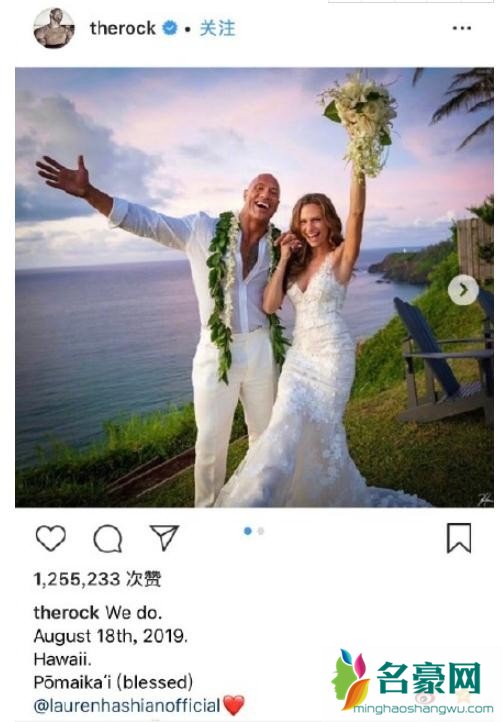
Task: Open therock username in caption
Action: coord(66,612)
